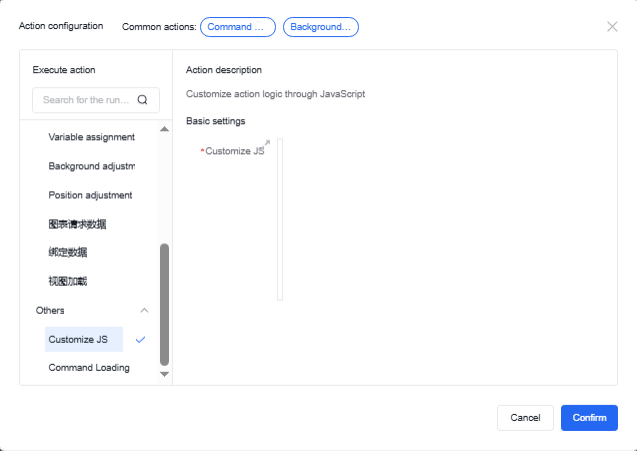Click the checkmark next to Customize JS

pos(140,339)
